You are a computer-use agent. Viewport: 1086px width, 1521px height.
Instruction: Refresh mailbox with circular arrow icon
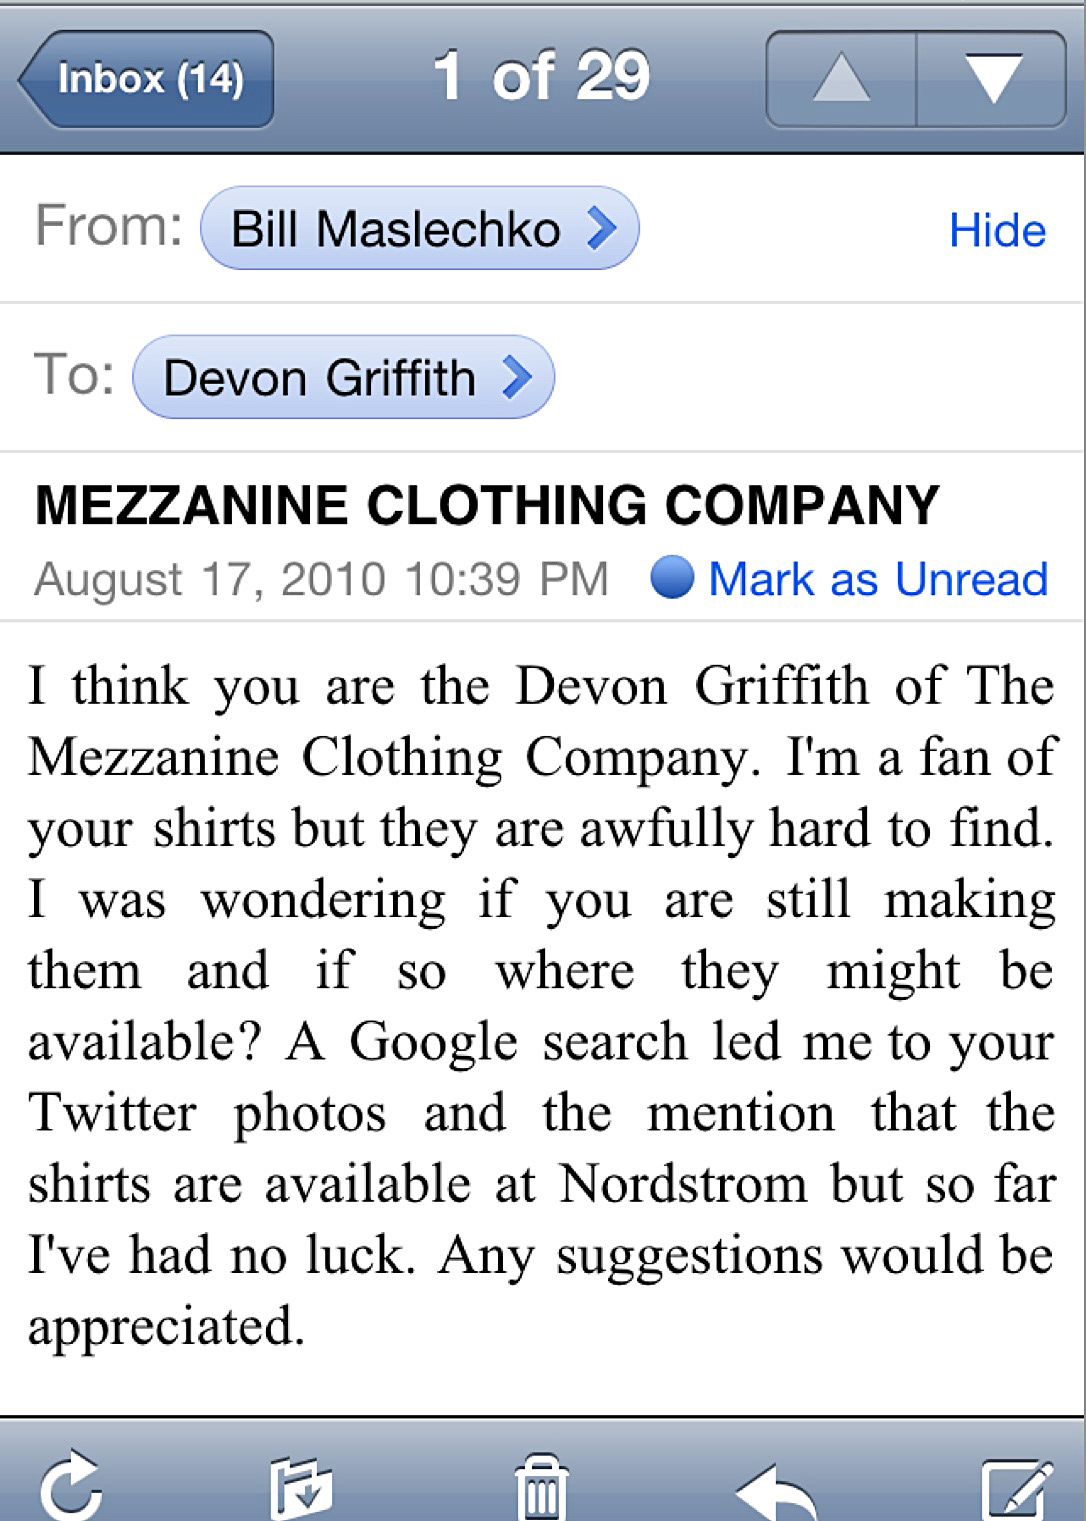click(x=72, y=1487)
